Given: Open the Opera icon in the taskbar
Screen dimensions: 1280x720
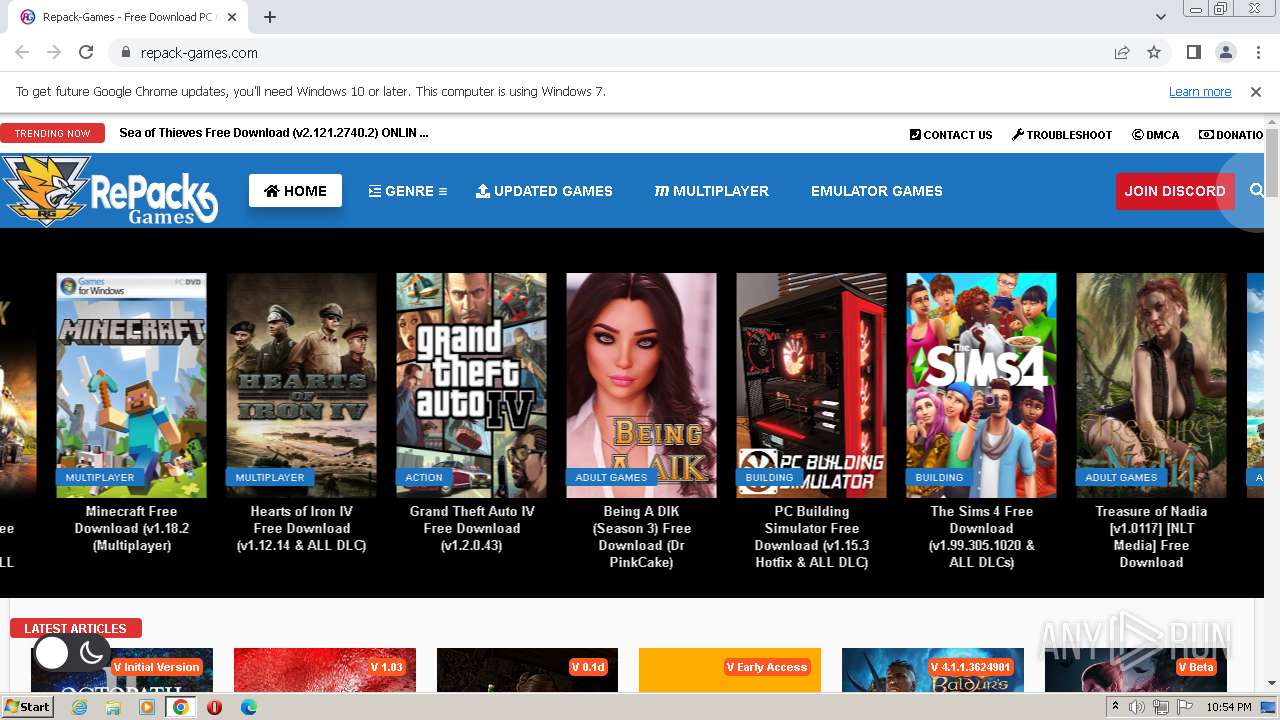Looking at the screenshot, I should coord(214,707).
